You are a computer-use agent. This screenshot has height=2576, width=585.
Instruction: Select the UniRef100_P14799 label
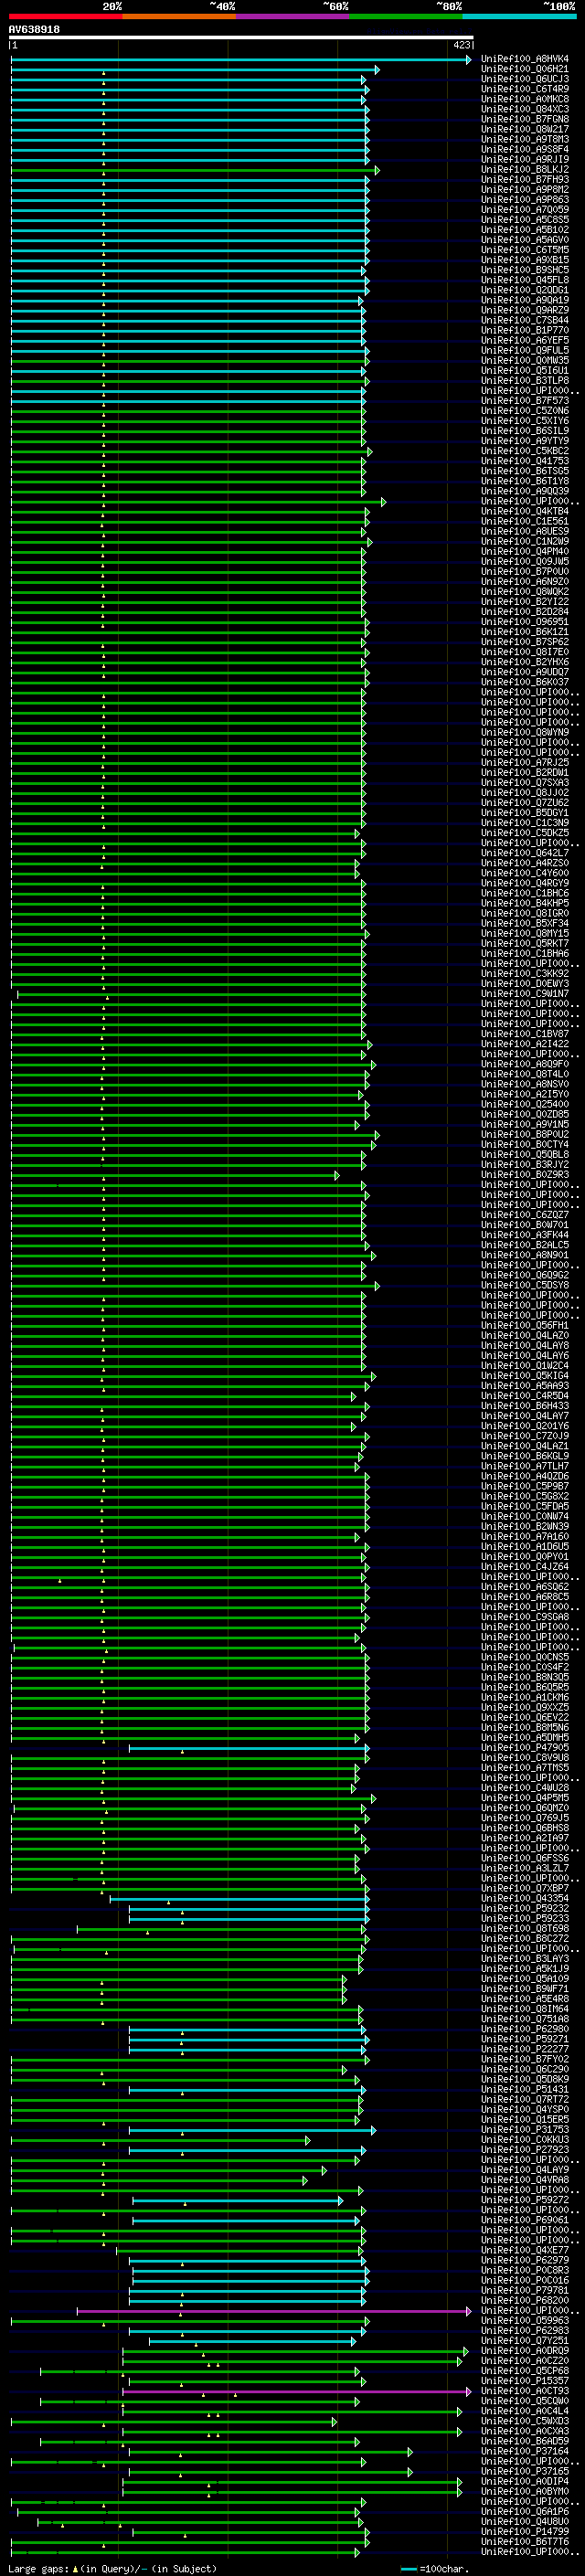click(x=525, y=2532)
